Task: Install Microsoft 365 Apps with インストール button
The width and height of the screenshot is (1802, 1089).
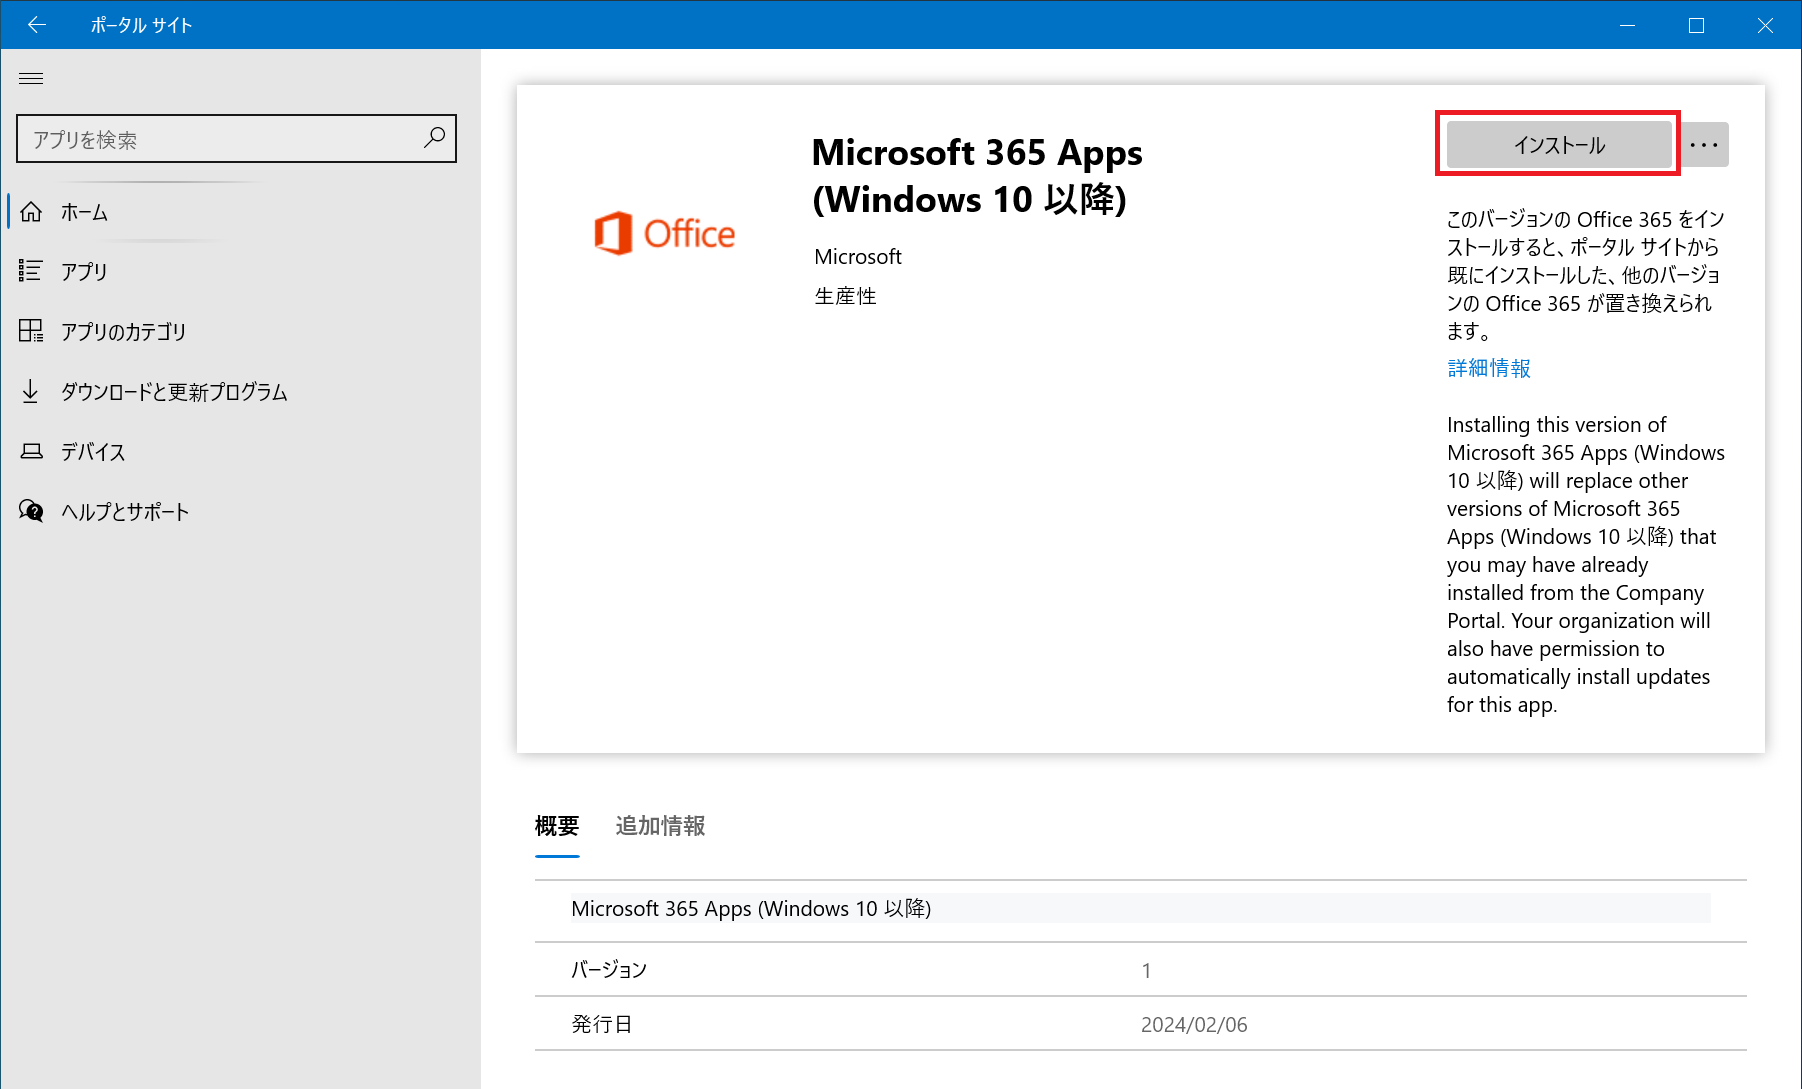Action: tap(1559, 145)
